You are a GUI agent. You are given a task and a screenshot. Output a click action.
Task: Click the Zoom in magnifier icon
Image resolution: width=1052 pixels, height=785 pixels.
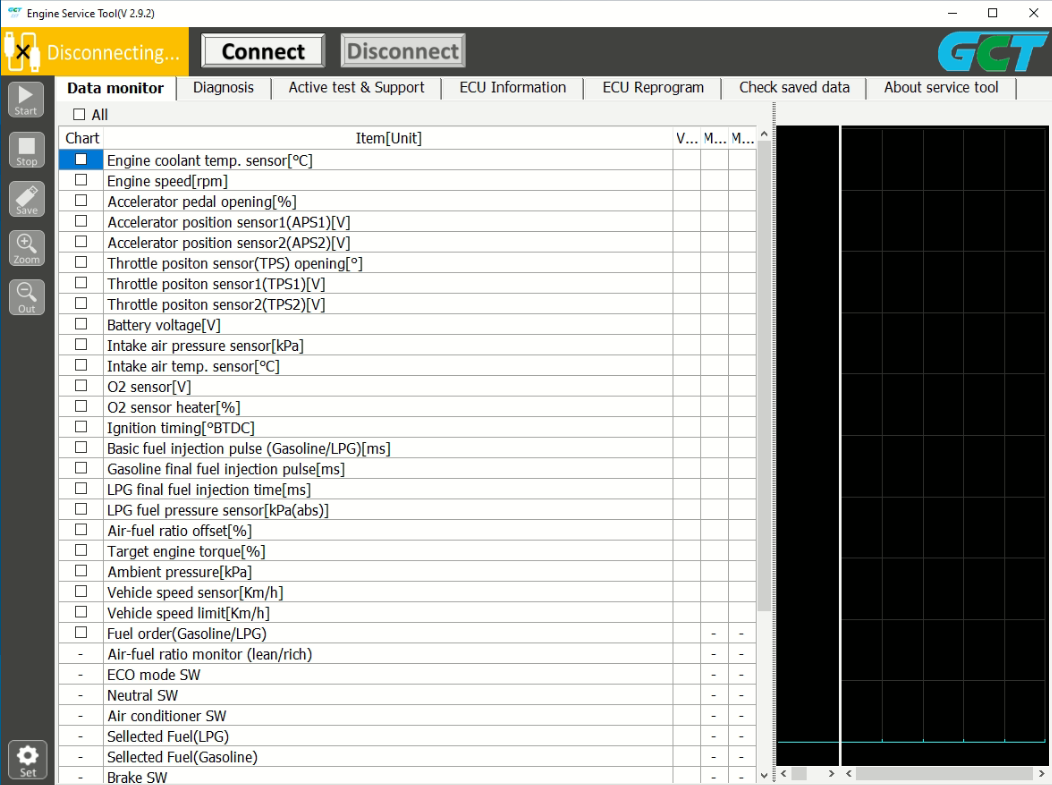pos(27,248)
